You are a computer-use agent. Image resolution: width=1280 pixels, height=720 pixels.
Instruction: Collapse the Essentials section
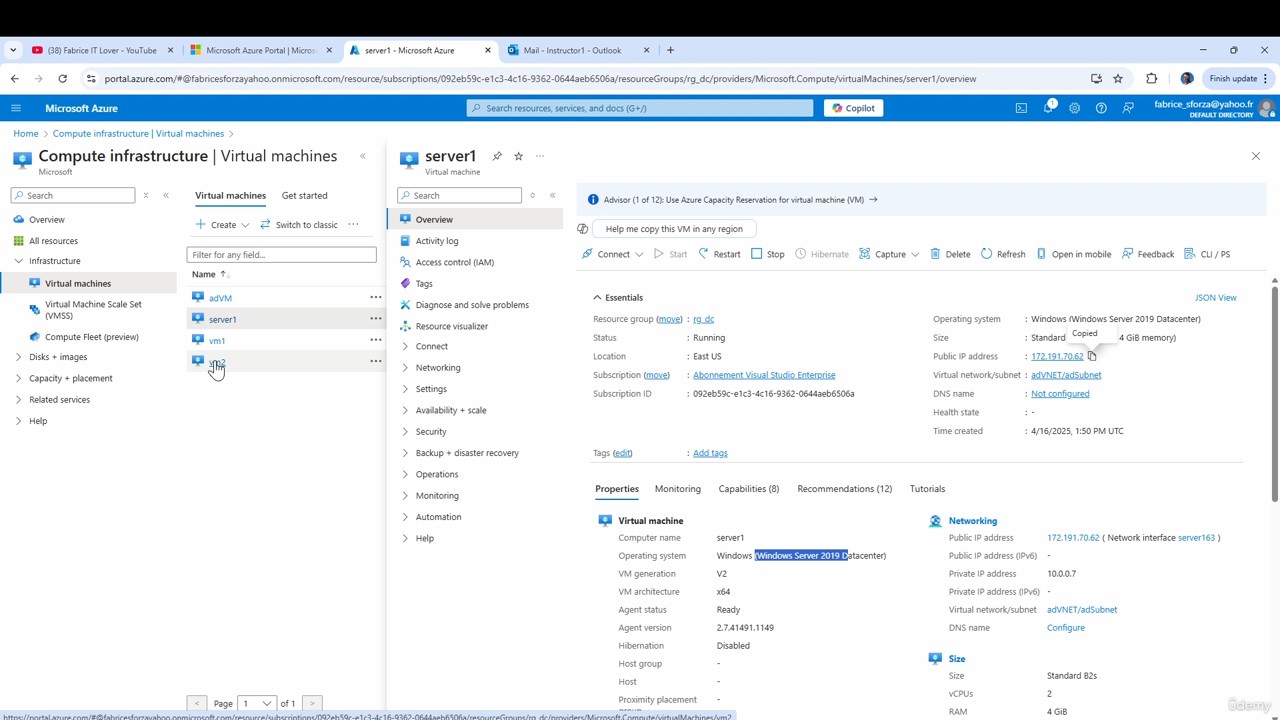618,298
